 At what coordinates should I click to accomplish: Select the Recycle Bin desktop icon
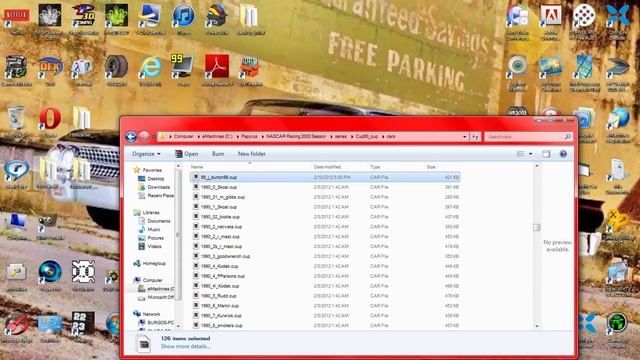[x=16, y=120]
